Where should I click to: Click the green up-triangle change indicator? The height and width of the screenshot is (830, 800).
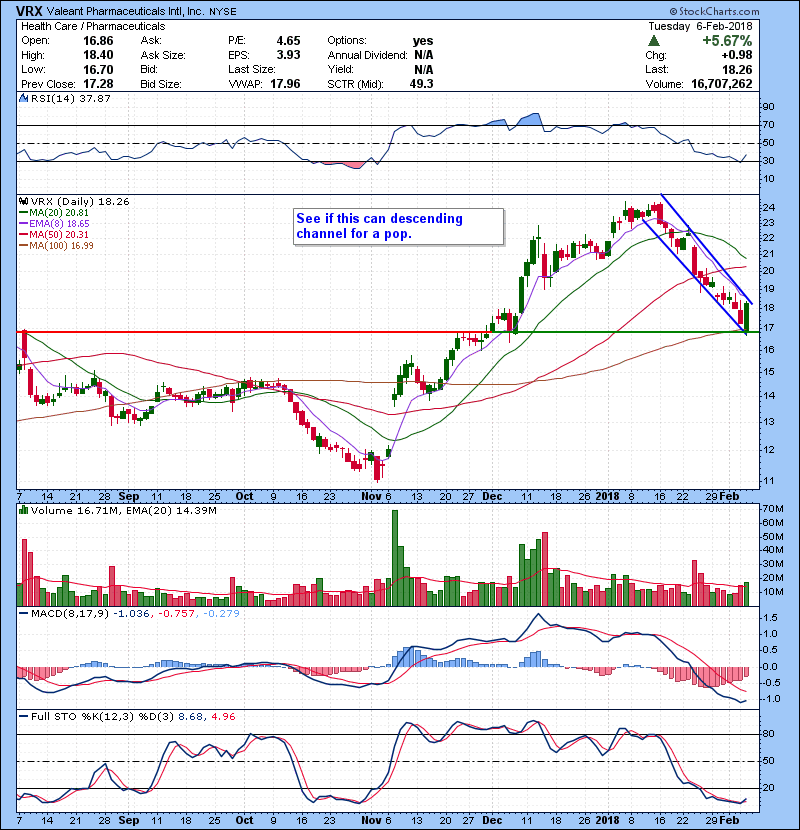[x=653, y=41]
